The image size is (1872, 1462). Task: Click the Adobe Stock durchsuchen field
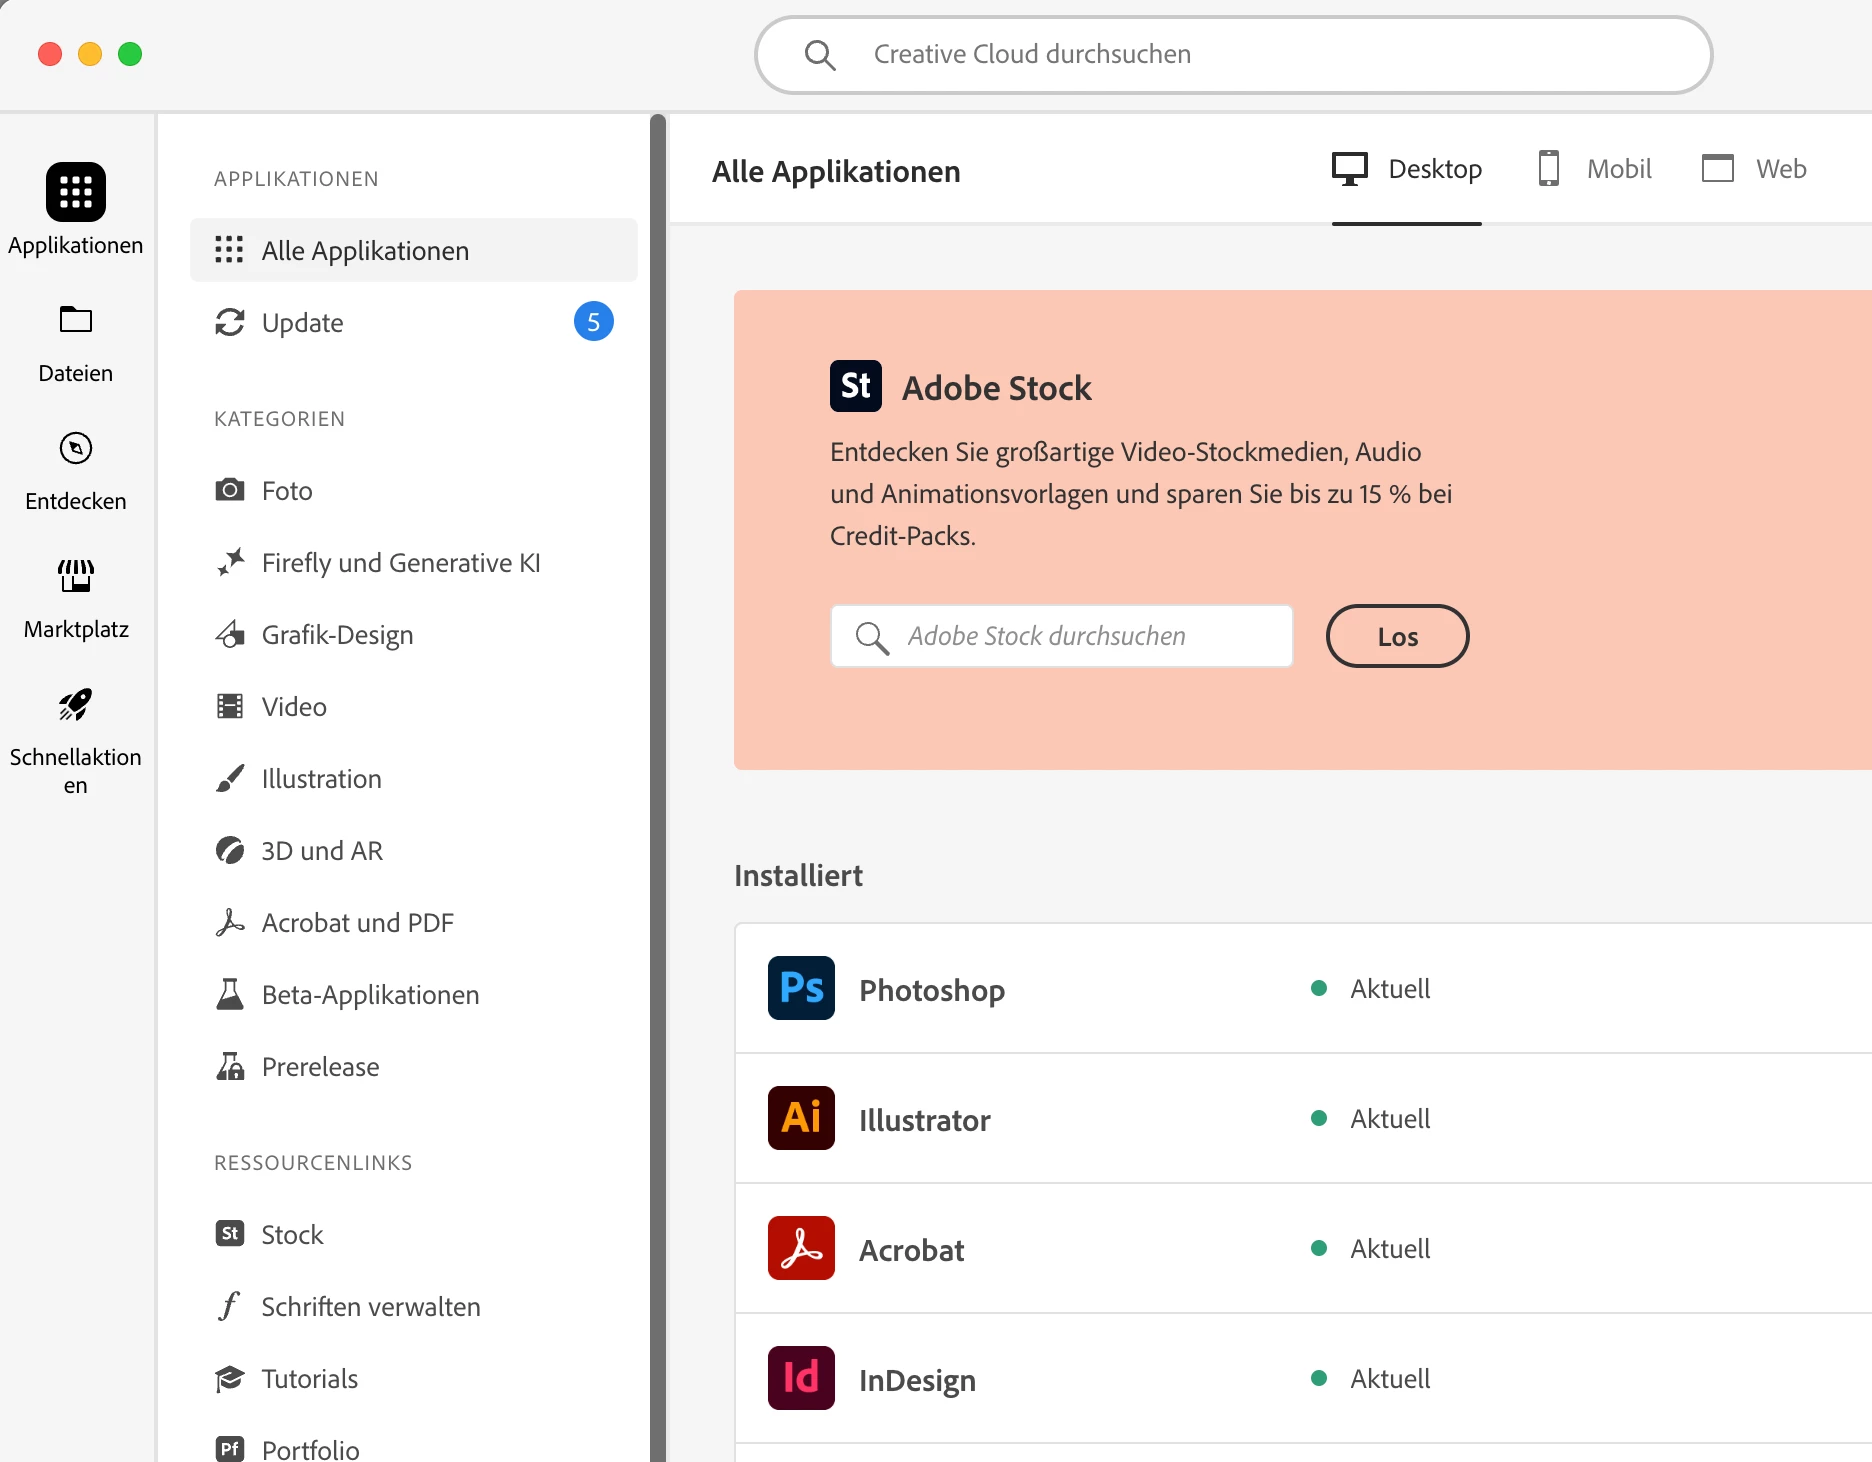click(x=1062, y=636)
